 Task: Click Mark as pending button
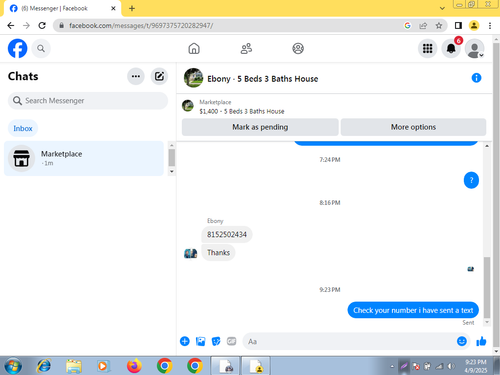pyautogui.click(x=260, y=127)
